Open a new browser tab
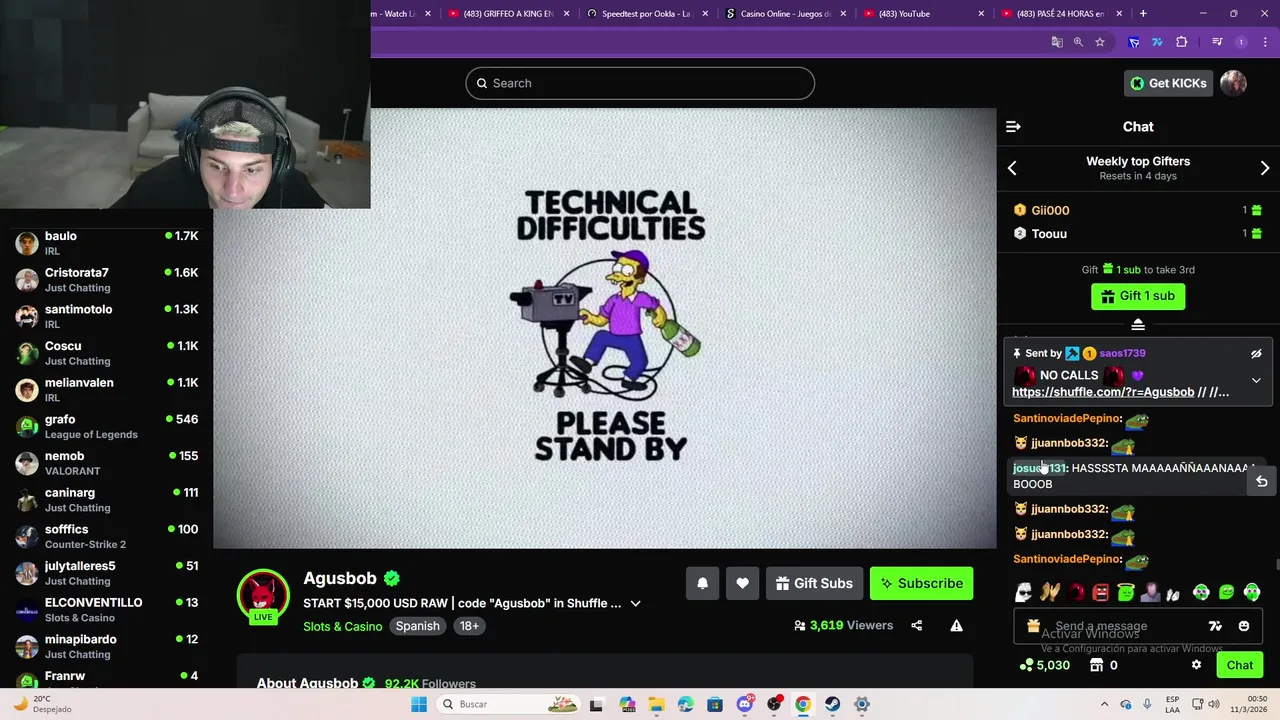 coord(1143,14)
